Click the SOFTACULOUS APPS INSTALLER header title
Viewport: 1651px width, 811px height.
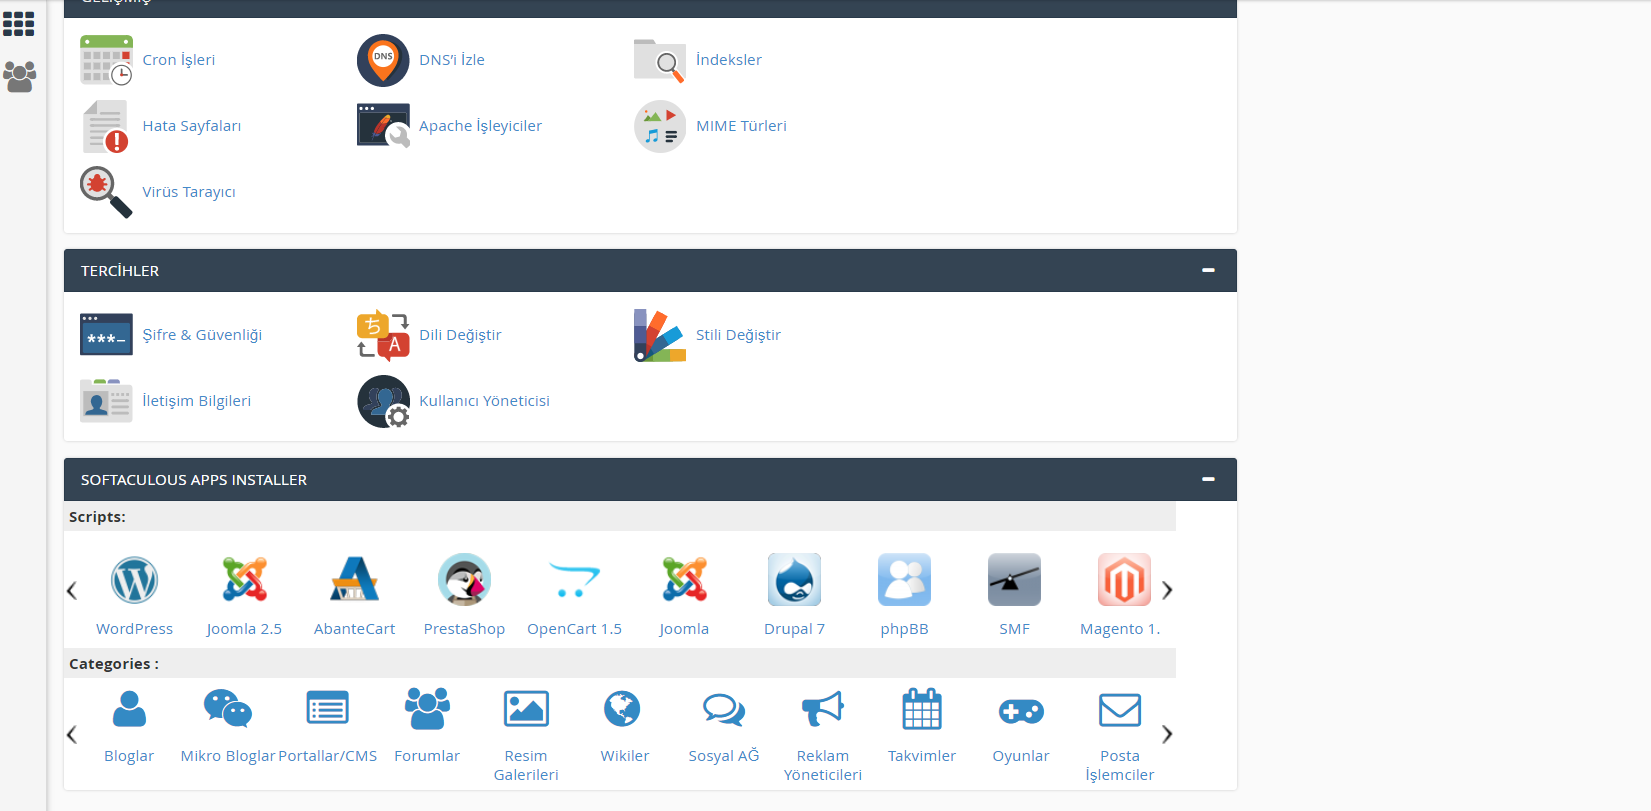point(194,480)
